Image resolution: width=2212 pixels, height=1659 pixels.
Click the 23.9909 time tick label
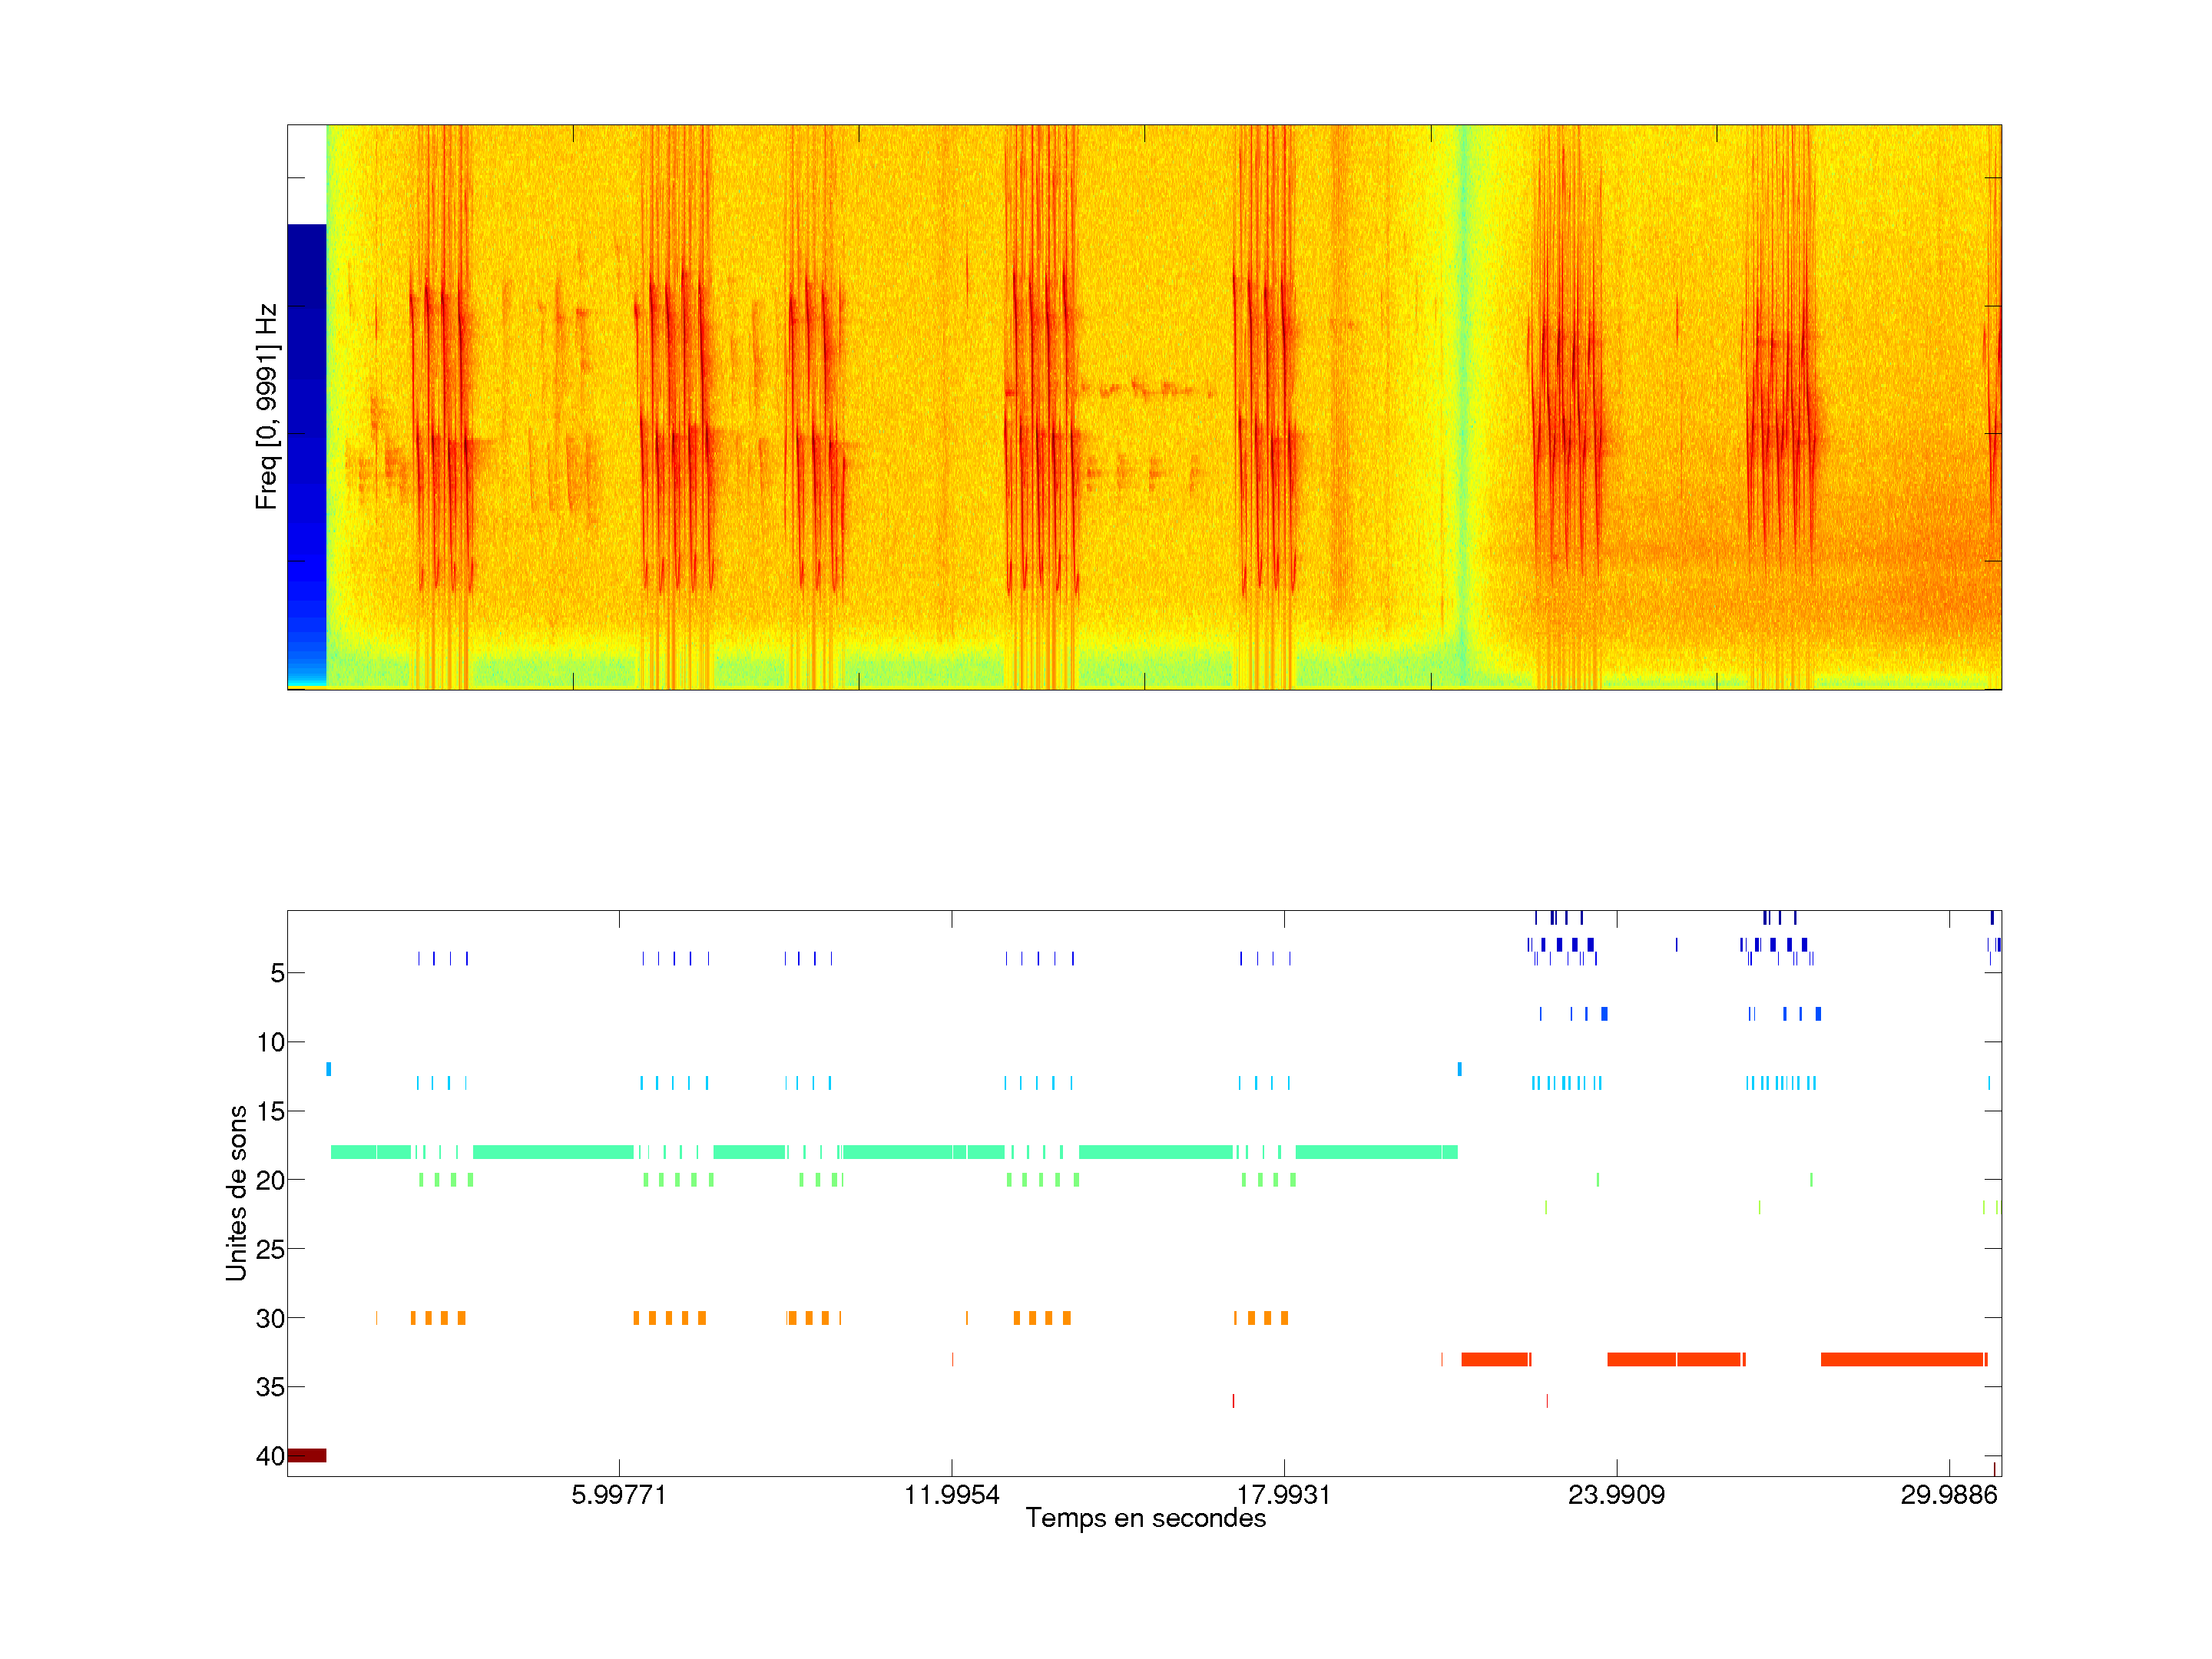tap(1616, 1494)
